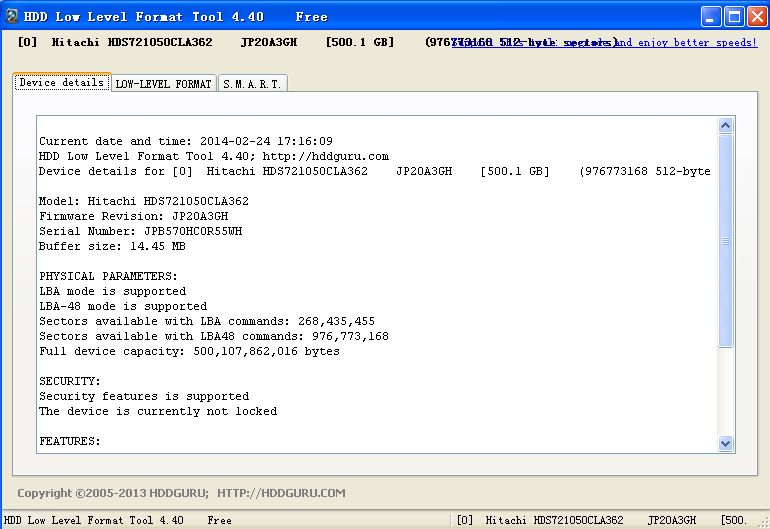The height and width of the screenshot is (529, 770).
Task: Click 'Security features is supported' line
Action: (144, 396)
